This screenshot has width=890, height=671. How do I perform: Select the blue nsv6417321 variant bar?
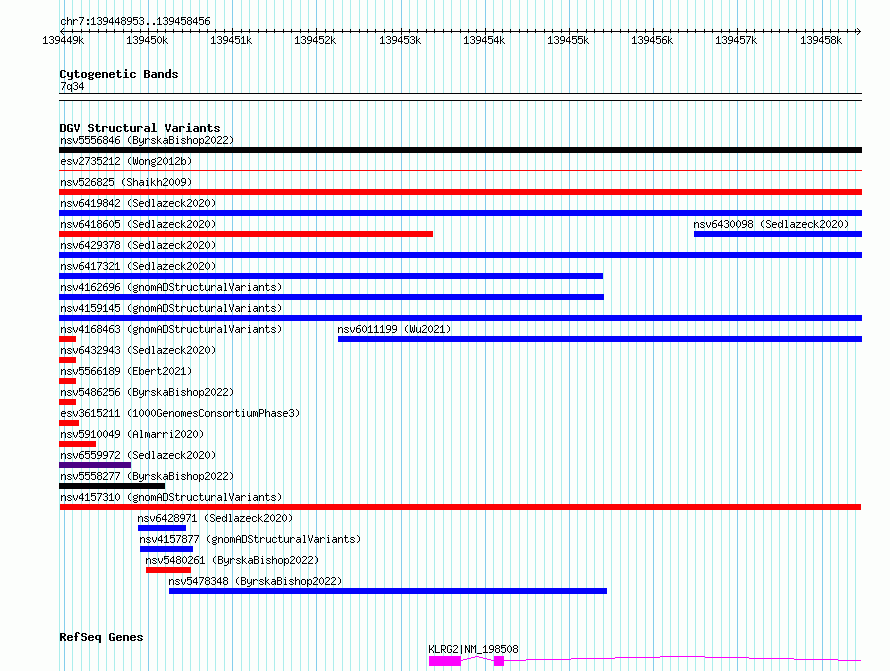(331, 276)
